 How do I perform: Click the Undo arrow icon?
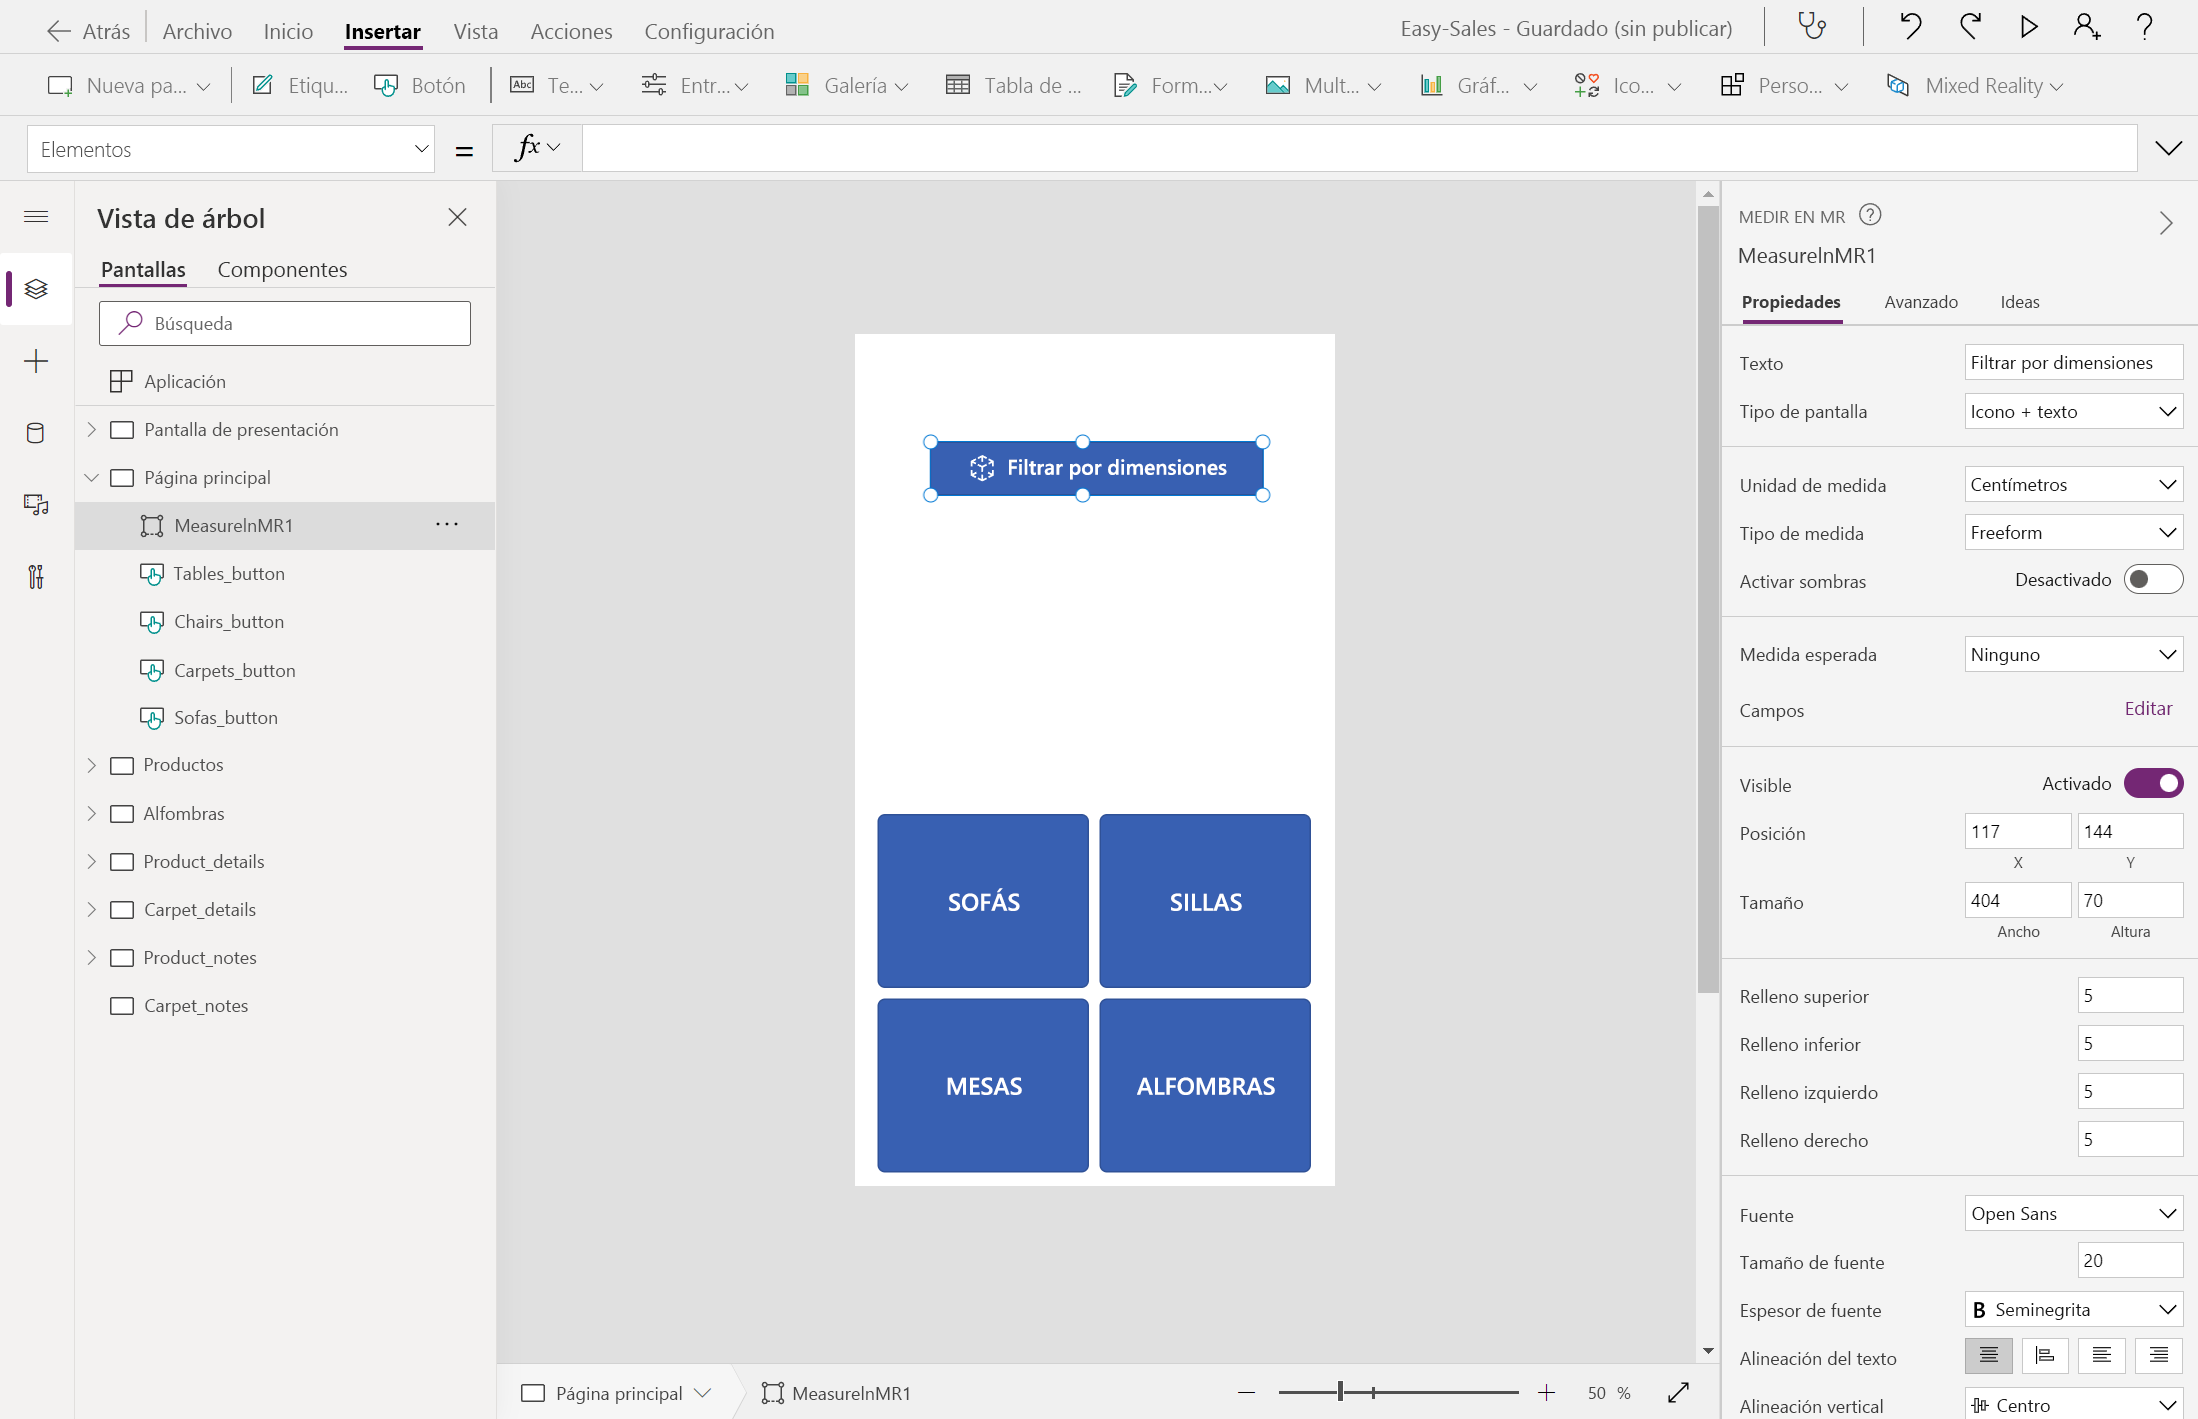(1910, 27)
